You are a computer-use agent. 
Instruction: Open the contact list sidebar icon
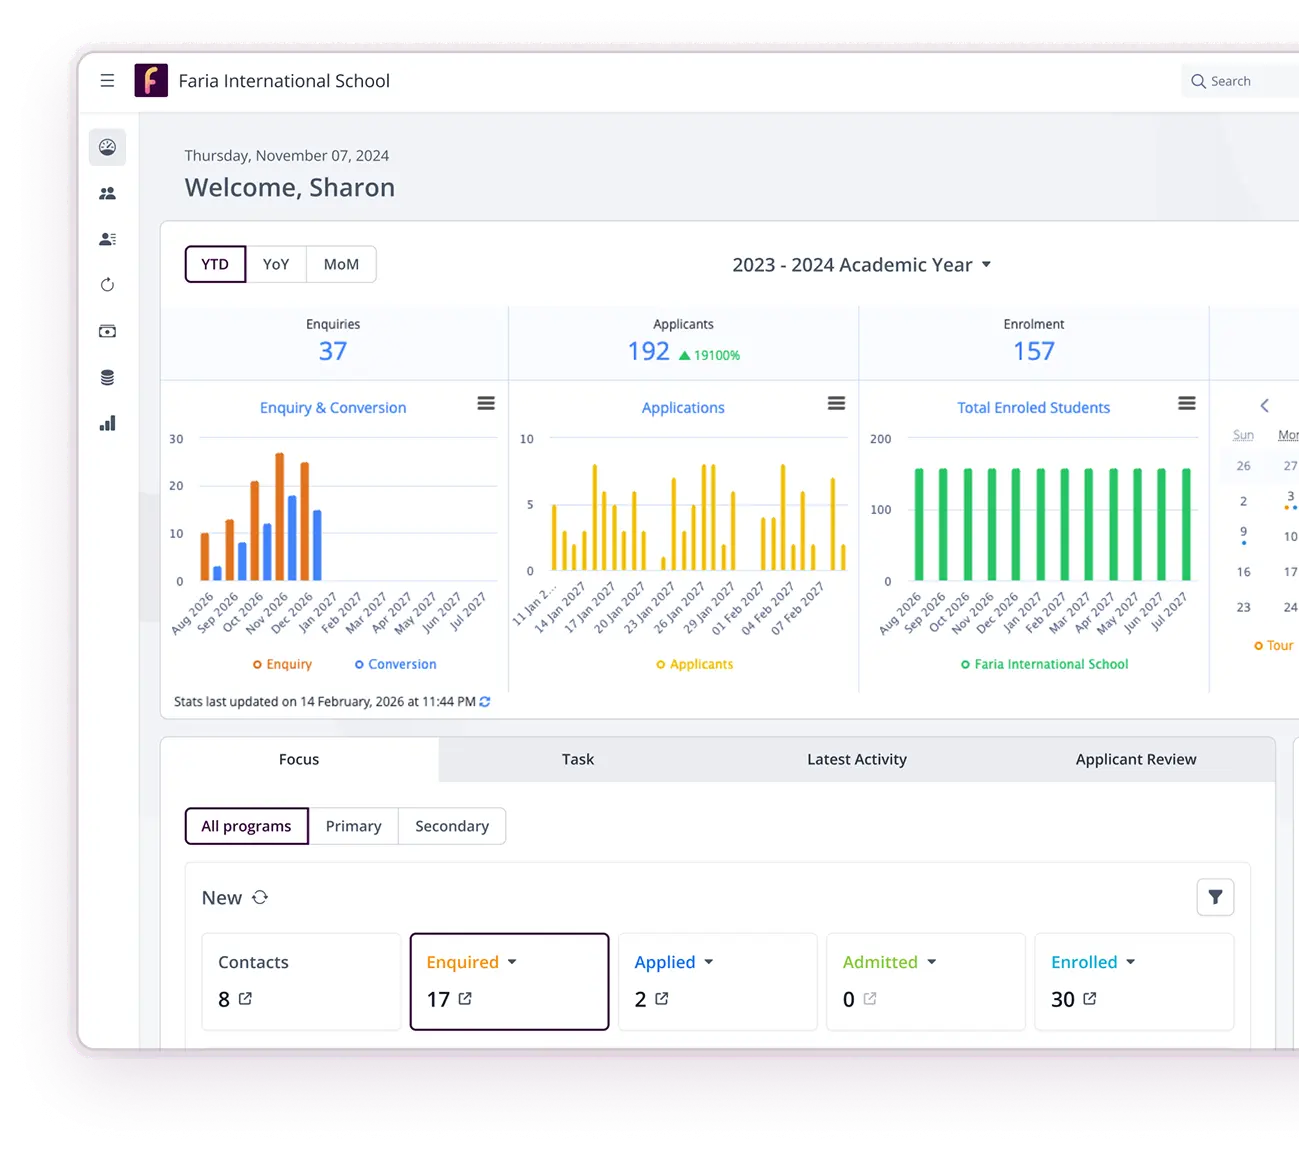107,239
